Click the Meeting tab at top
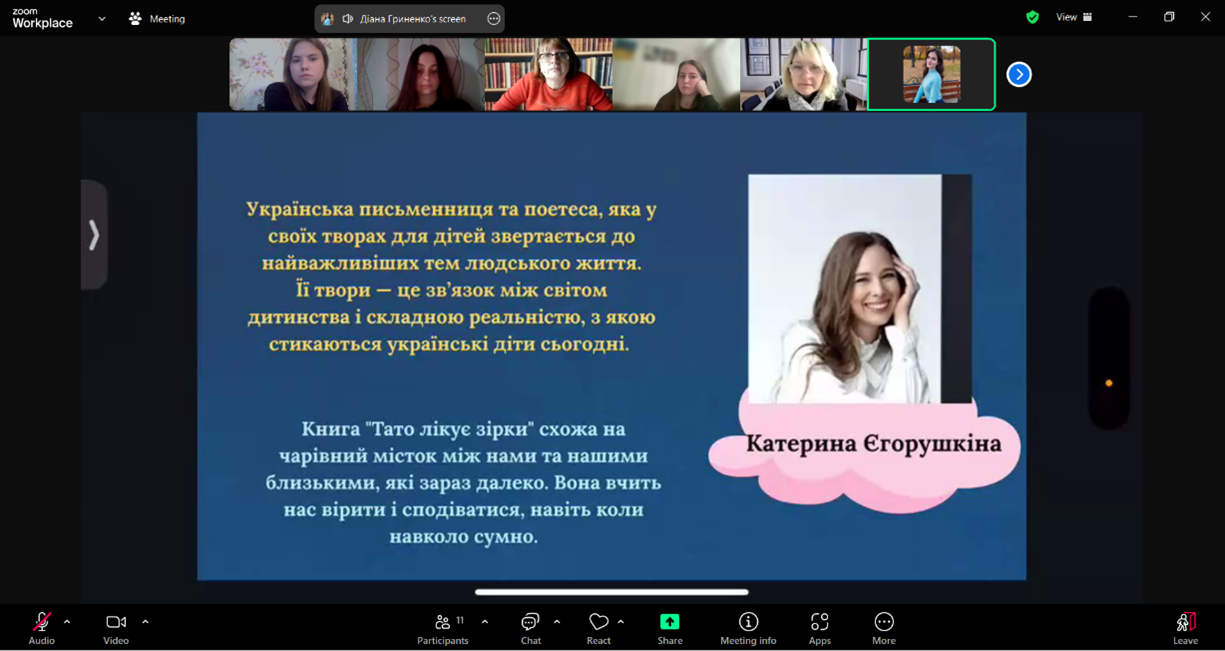1225x651 pixels. (157, 18)
